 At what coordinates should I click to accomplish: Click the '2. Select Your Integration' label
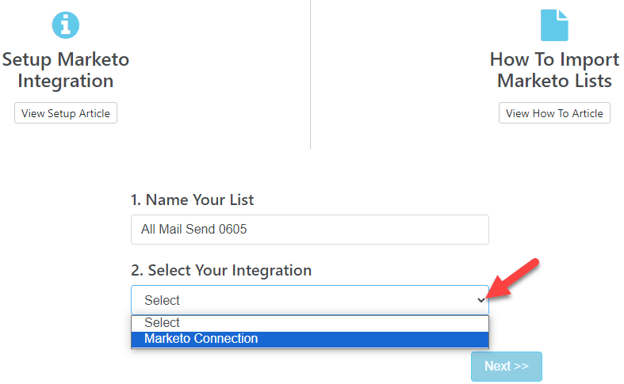tap(221, 271)
